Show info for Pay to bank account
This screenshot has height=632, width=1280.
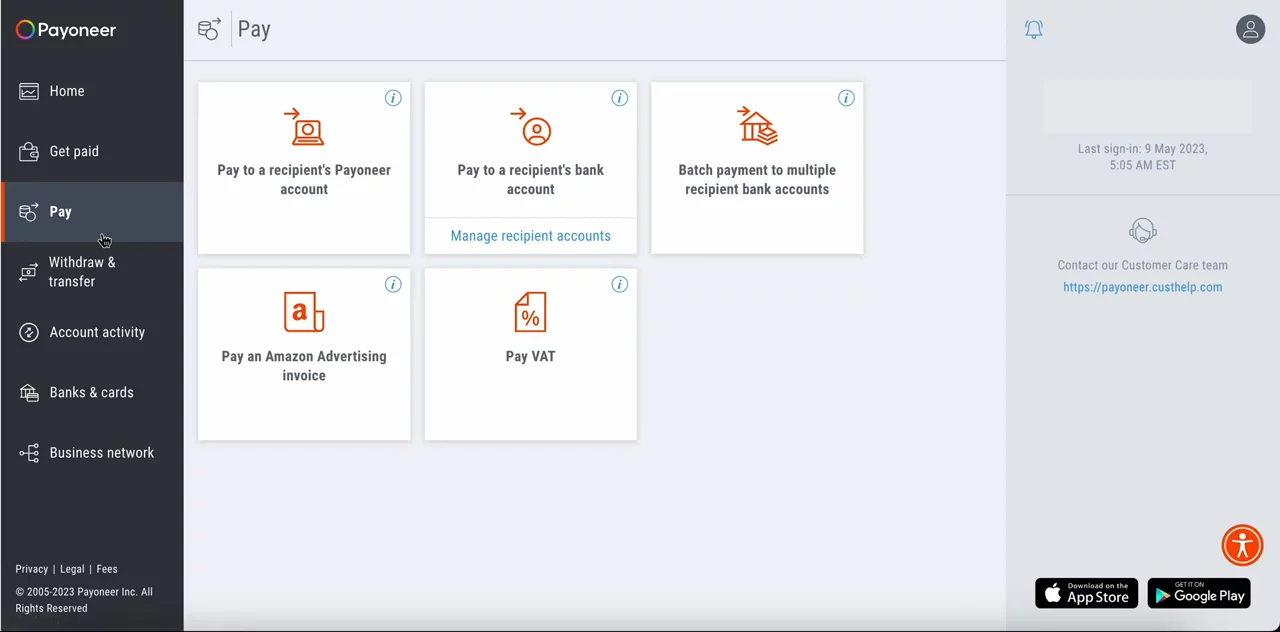point(619,98)
